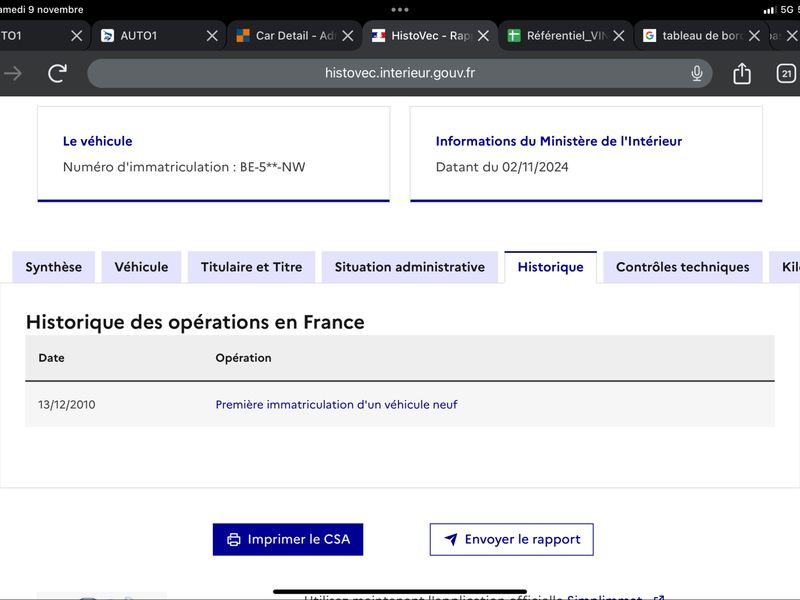Focus the histovec.interieur.gouv.fr address bar
The width and height of the screenshot is (800, 600).
(399, 73)
